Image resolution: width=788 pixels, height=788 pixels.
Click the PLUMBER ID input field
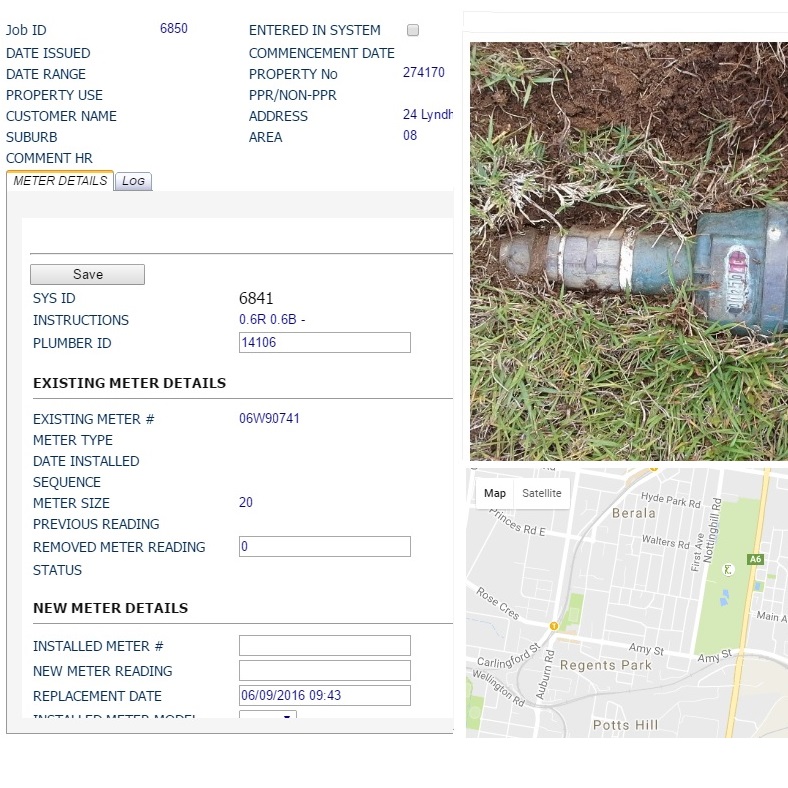coord(325,343)
